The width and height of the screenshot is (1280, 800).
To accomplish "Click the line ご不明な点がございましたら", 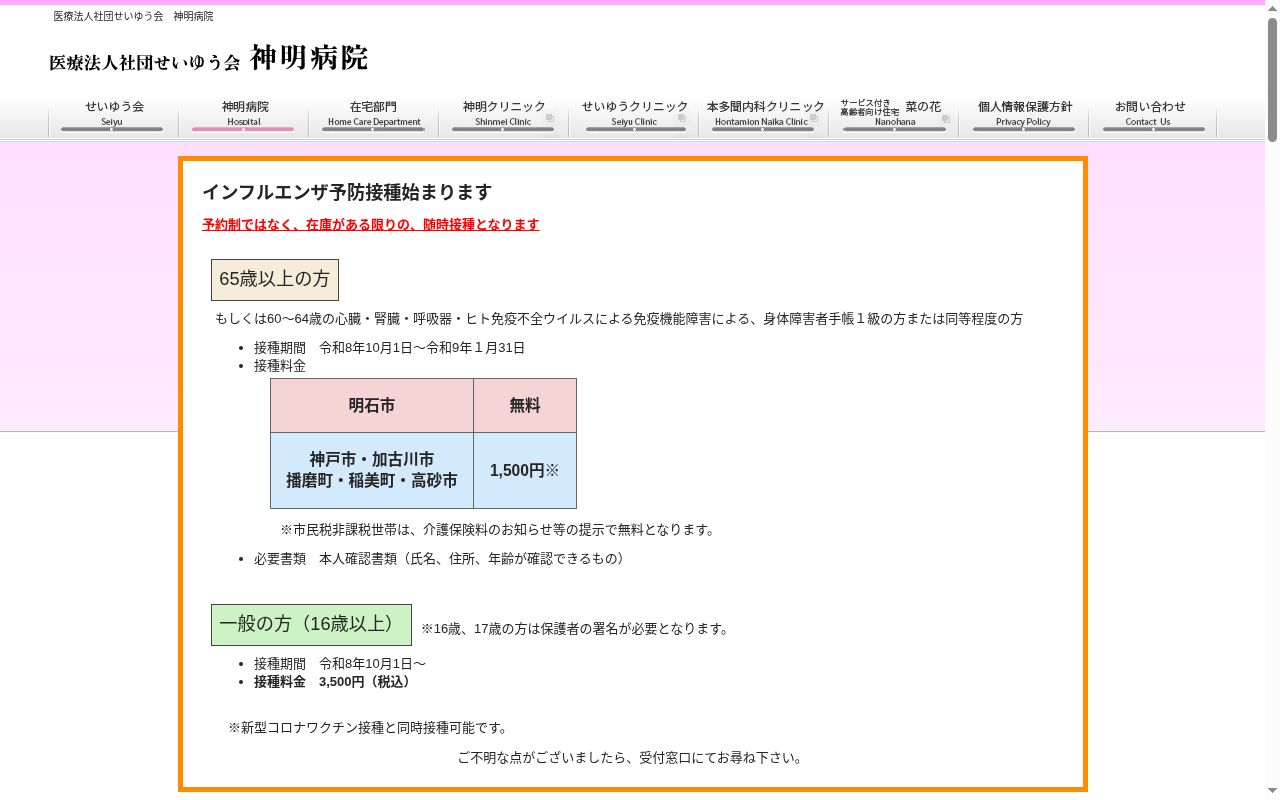I will 632,758.
